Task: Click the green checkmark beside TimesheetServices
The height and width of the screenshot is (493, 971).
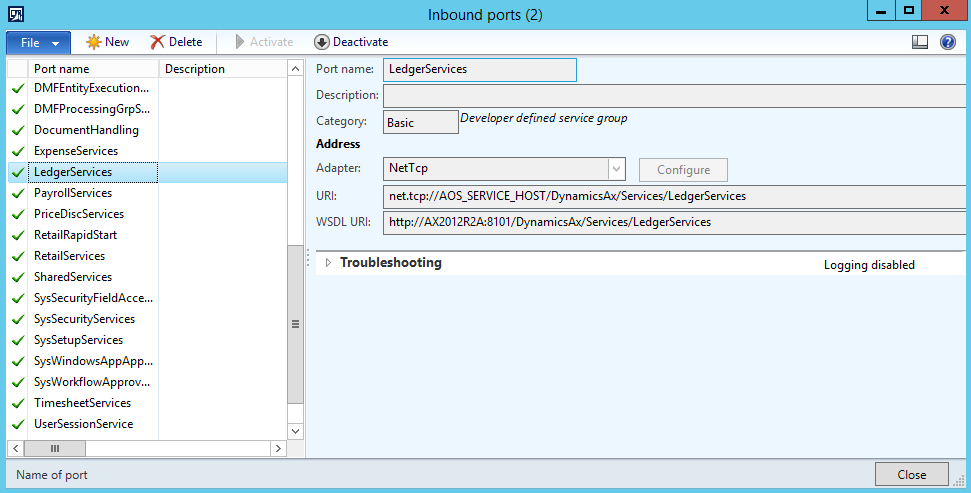Action: pyautogui.click(x=17, y=403)
